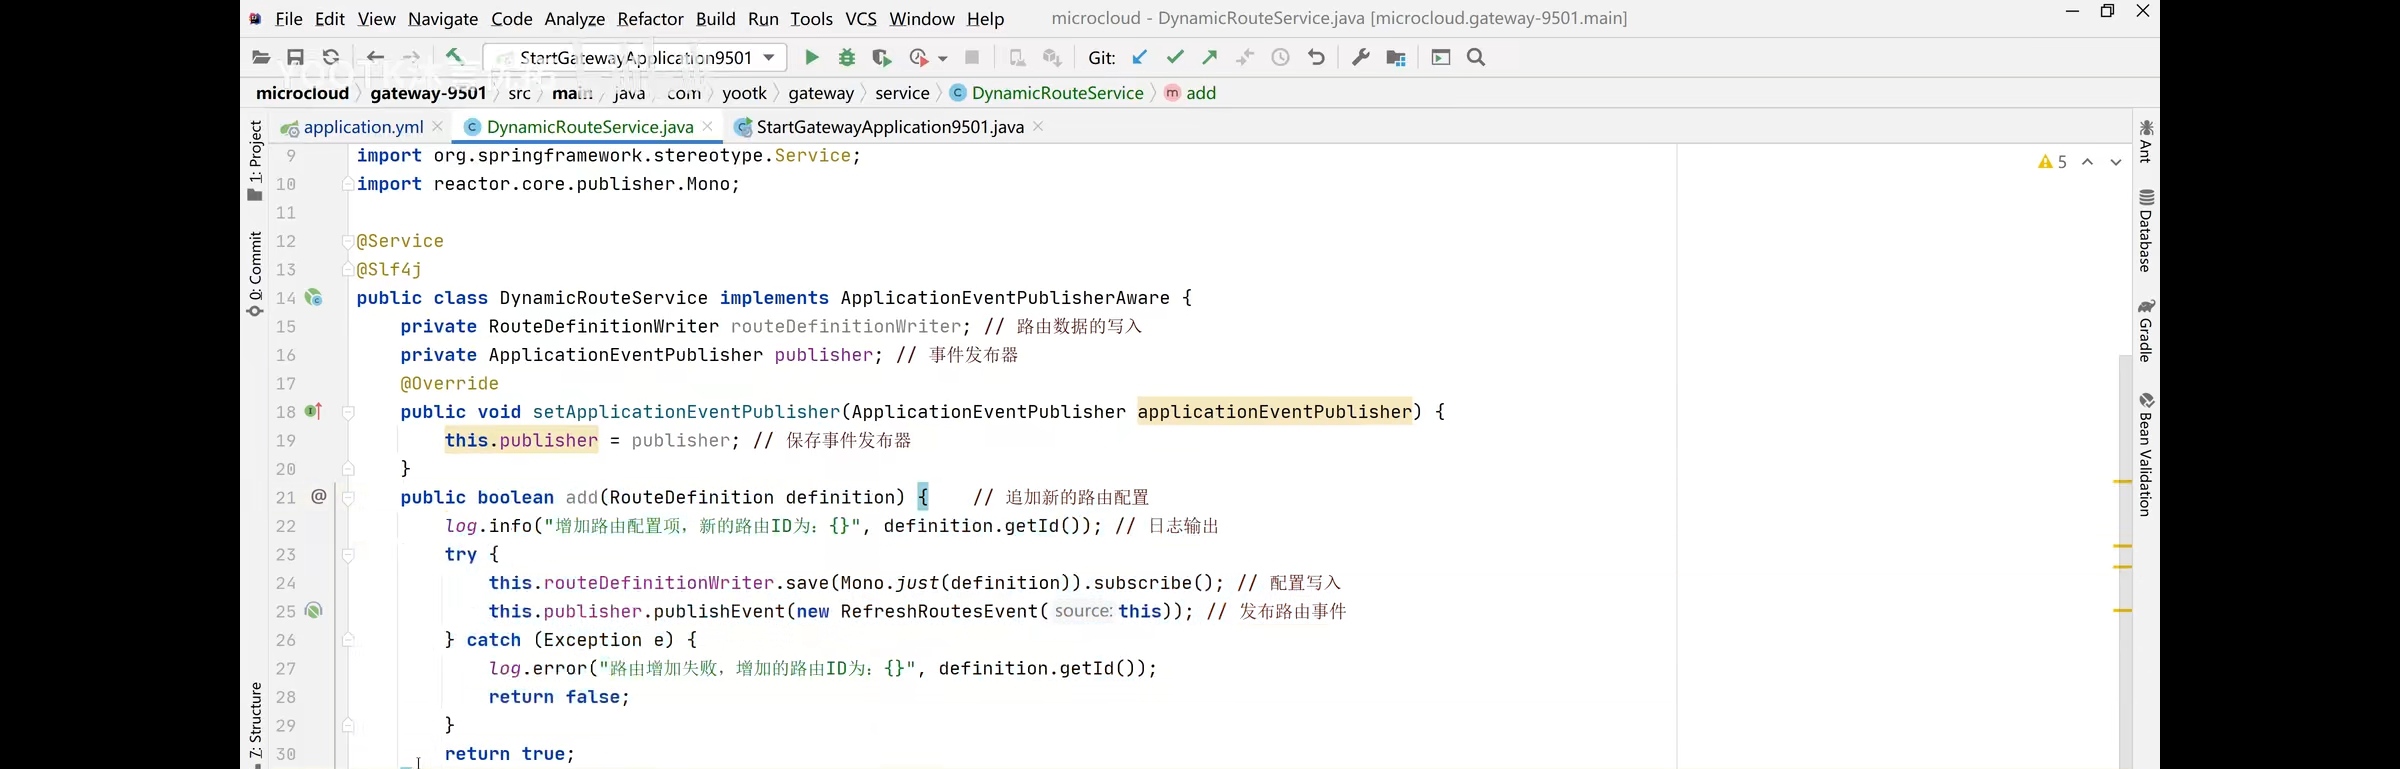Screen dimensions: 2400x769
Task: Open the Structure tool window
Action: click(255, 723)
